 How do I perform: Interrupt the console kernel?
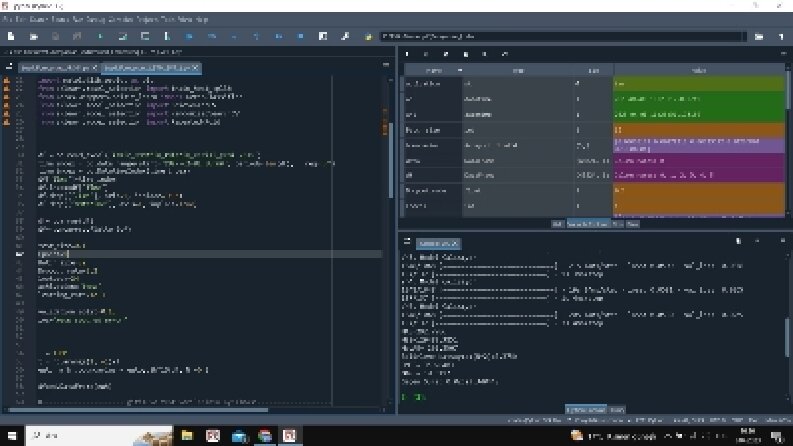(757, 241)
